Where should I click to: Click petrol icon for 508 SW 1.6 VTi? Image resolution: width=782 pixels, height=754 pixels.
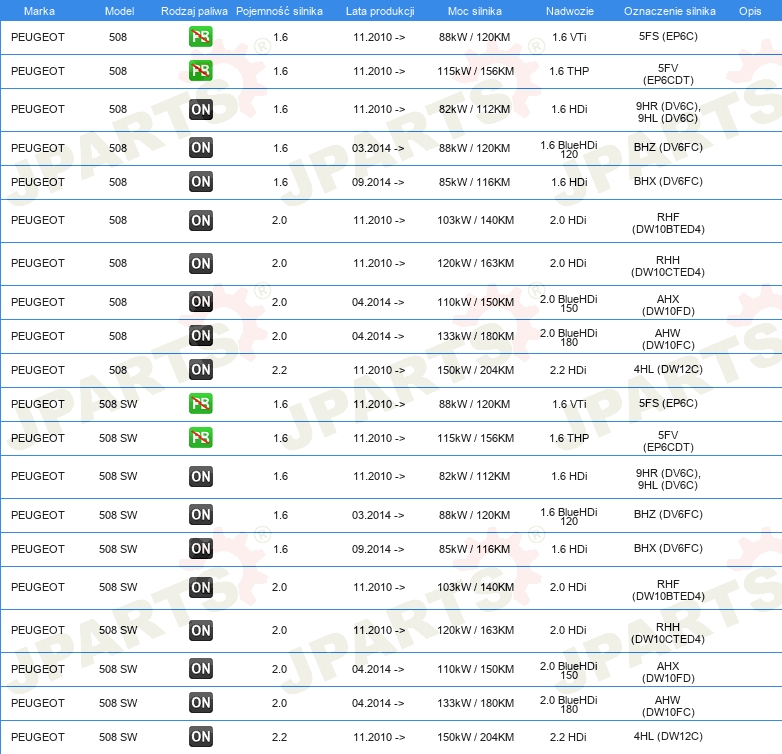pyautogui.click(x=200, y=403)
